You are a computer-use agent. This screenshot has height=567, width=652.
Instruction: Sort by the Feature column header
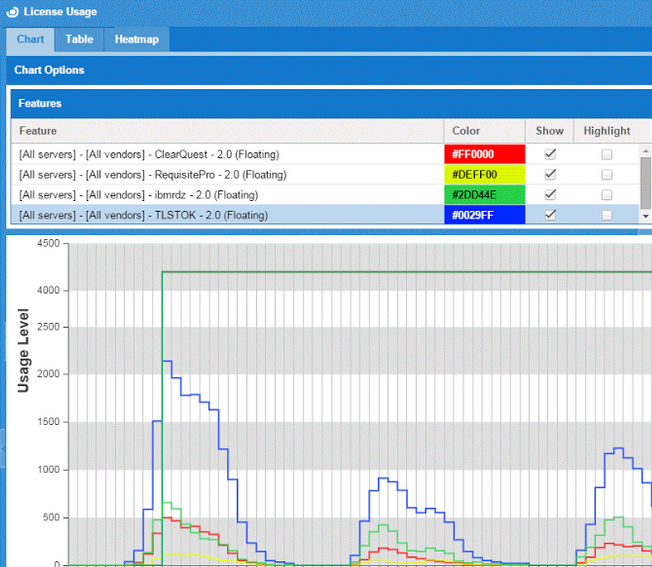[38, 131]
